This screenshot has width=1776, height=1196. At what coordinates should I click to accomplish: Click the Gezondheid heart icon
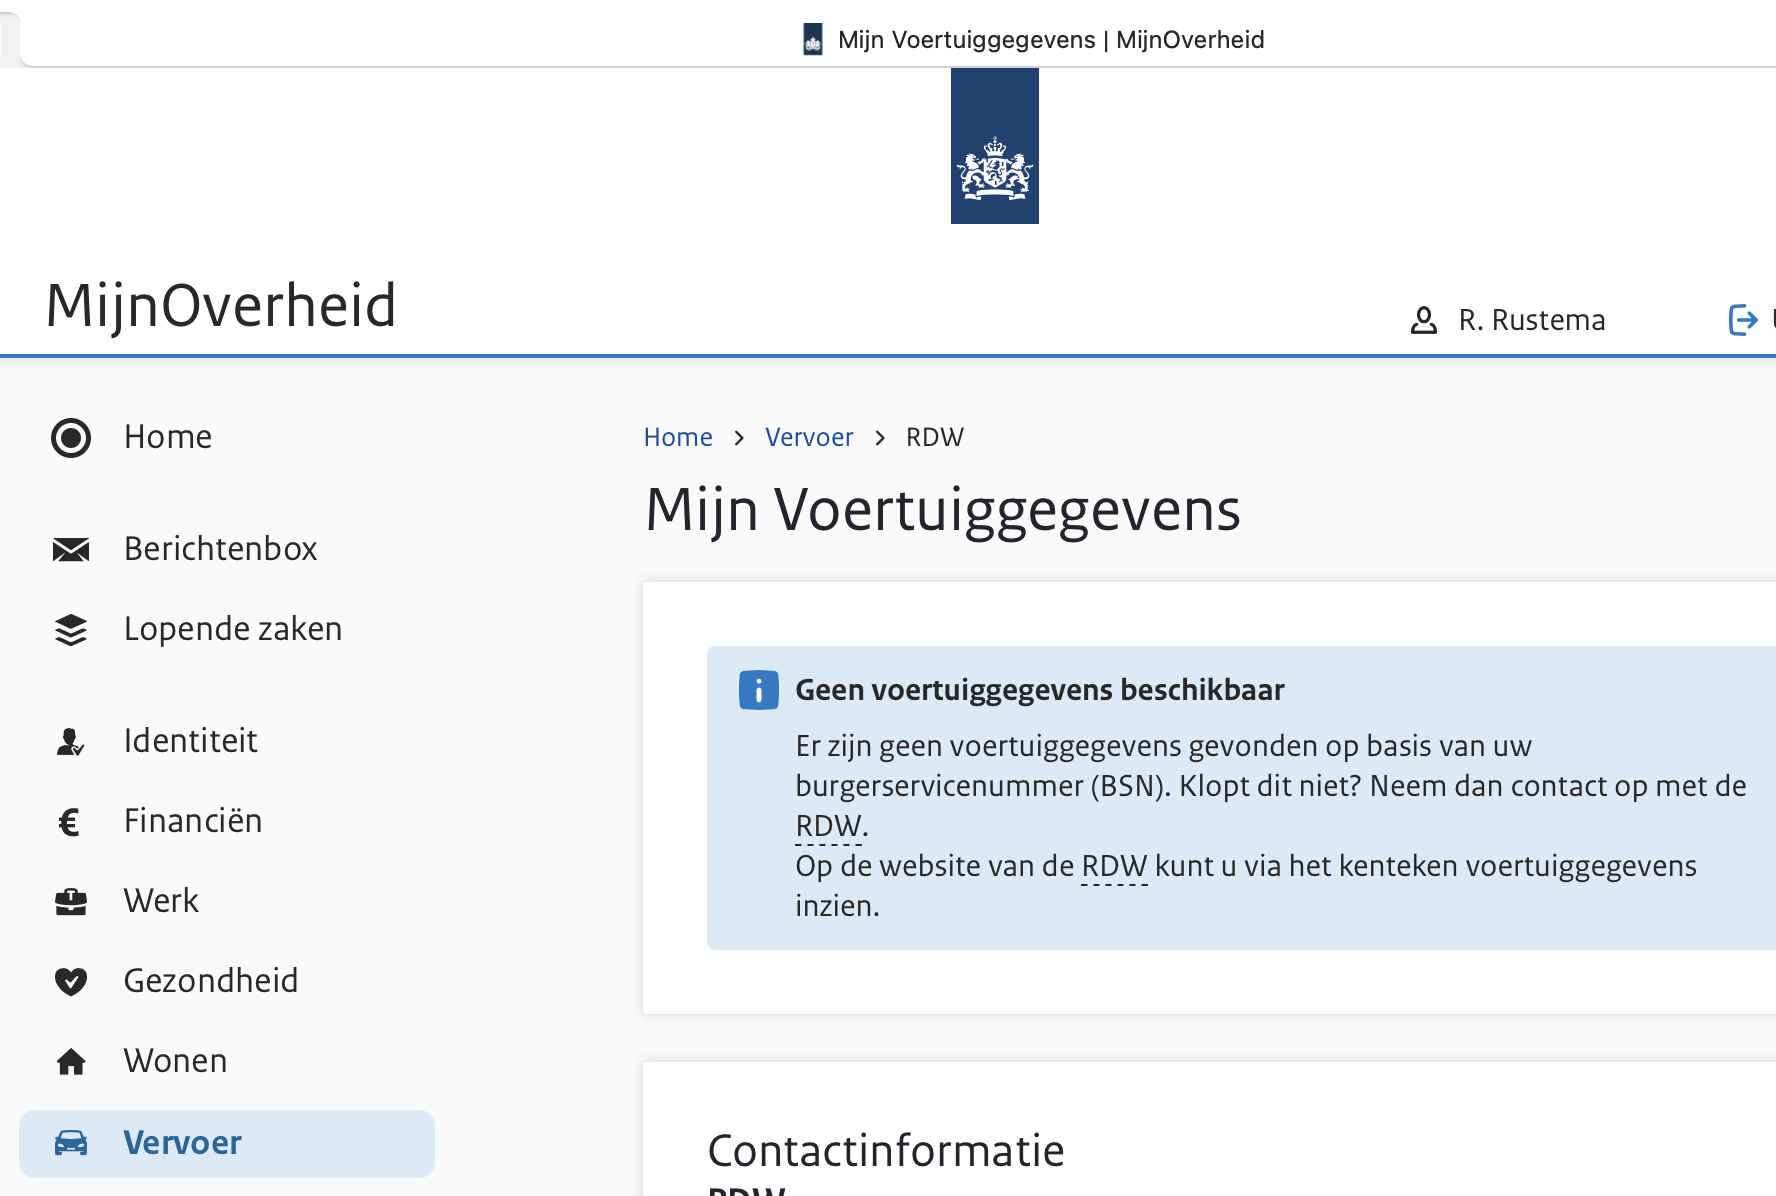pyautogui.click(x=71, y=981)
